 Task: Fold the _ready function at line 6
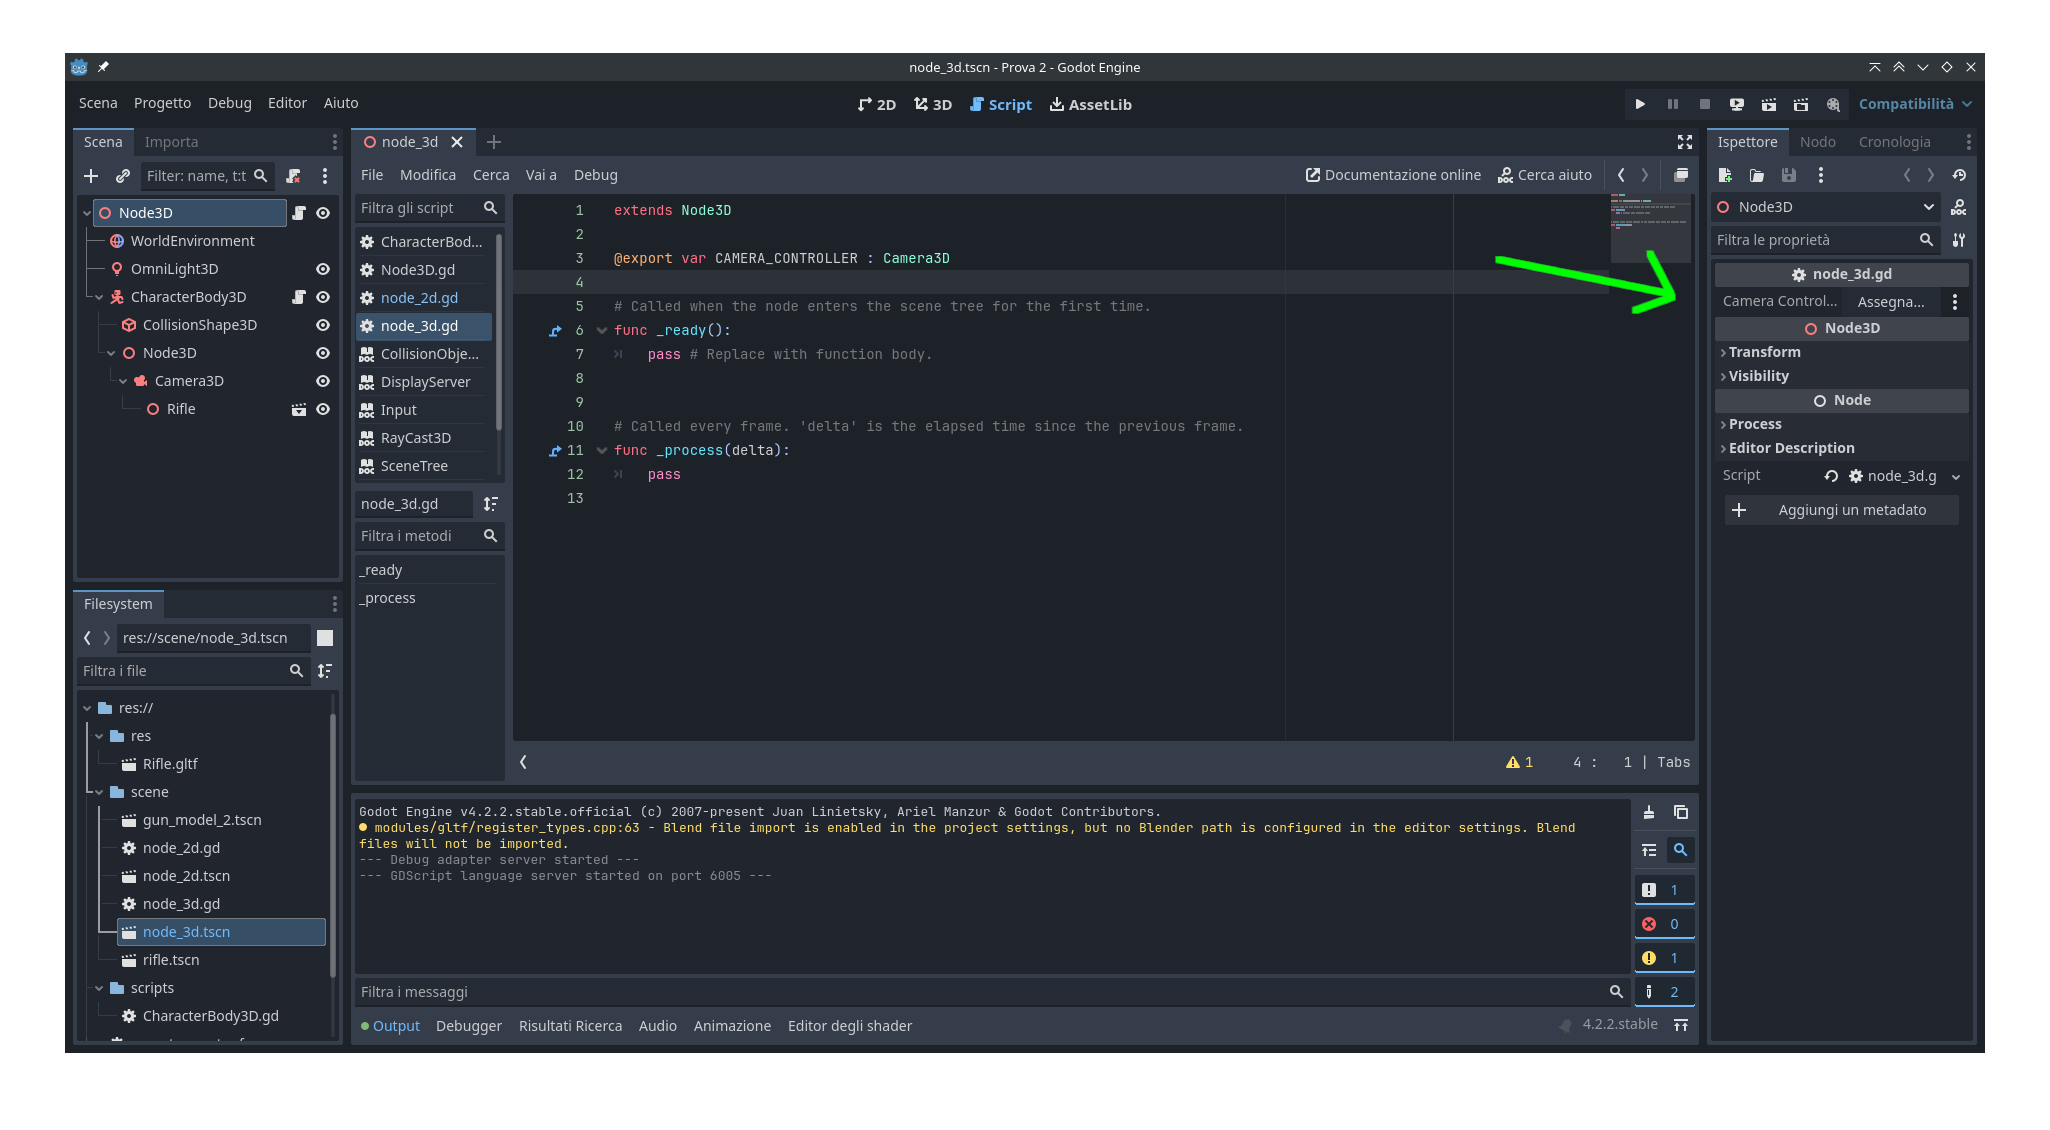tap(601, 330)
